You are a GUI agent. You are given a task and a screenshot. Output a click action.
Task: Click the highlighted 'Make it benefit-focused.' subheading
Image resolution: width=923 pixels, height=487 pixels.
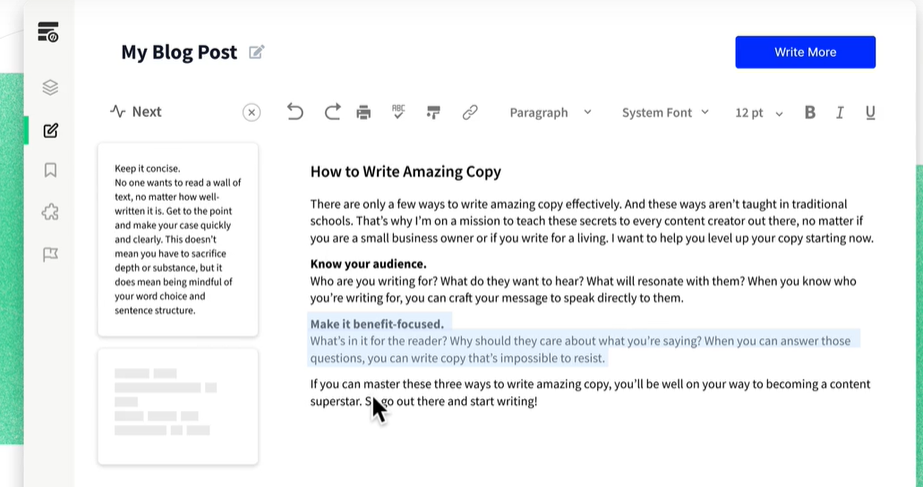(377, 324)
